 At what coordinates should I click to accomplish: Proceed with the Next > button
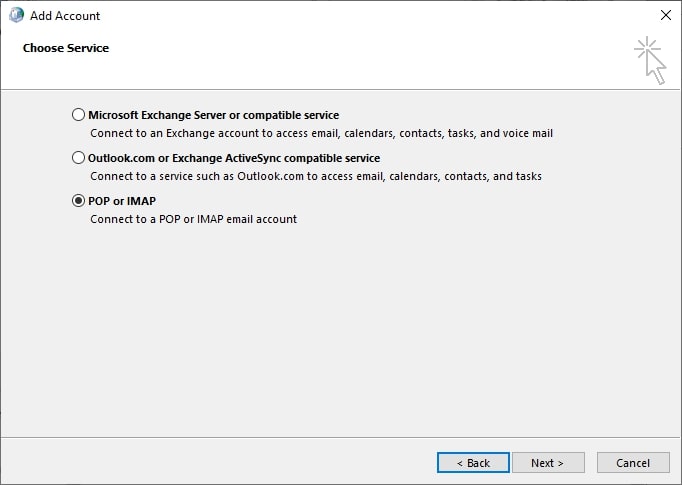coord(548,463)
